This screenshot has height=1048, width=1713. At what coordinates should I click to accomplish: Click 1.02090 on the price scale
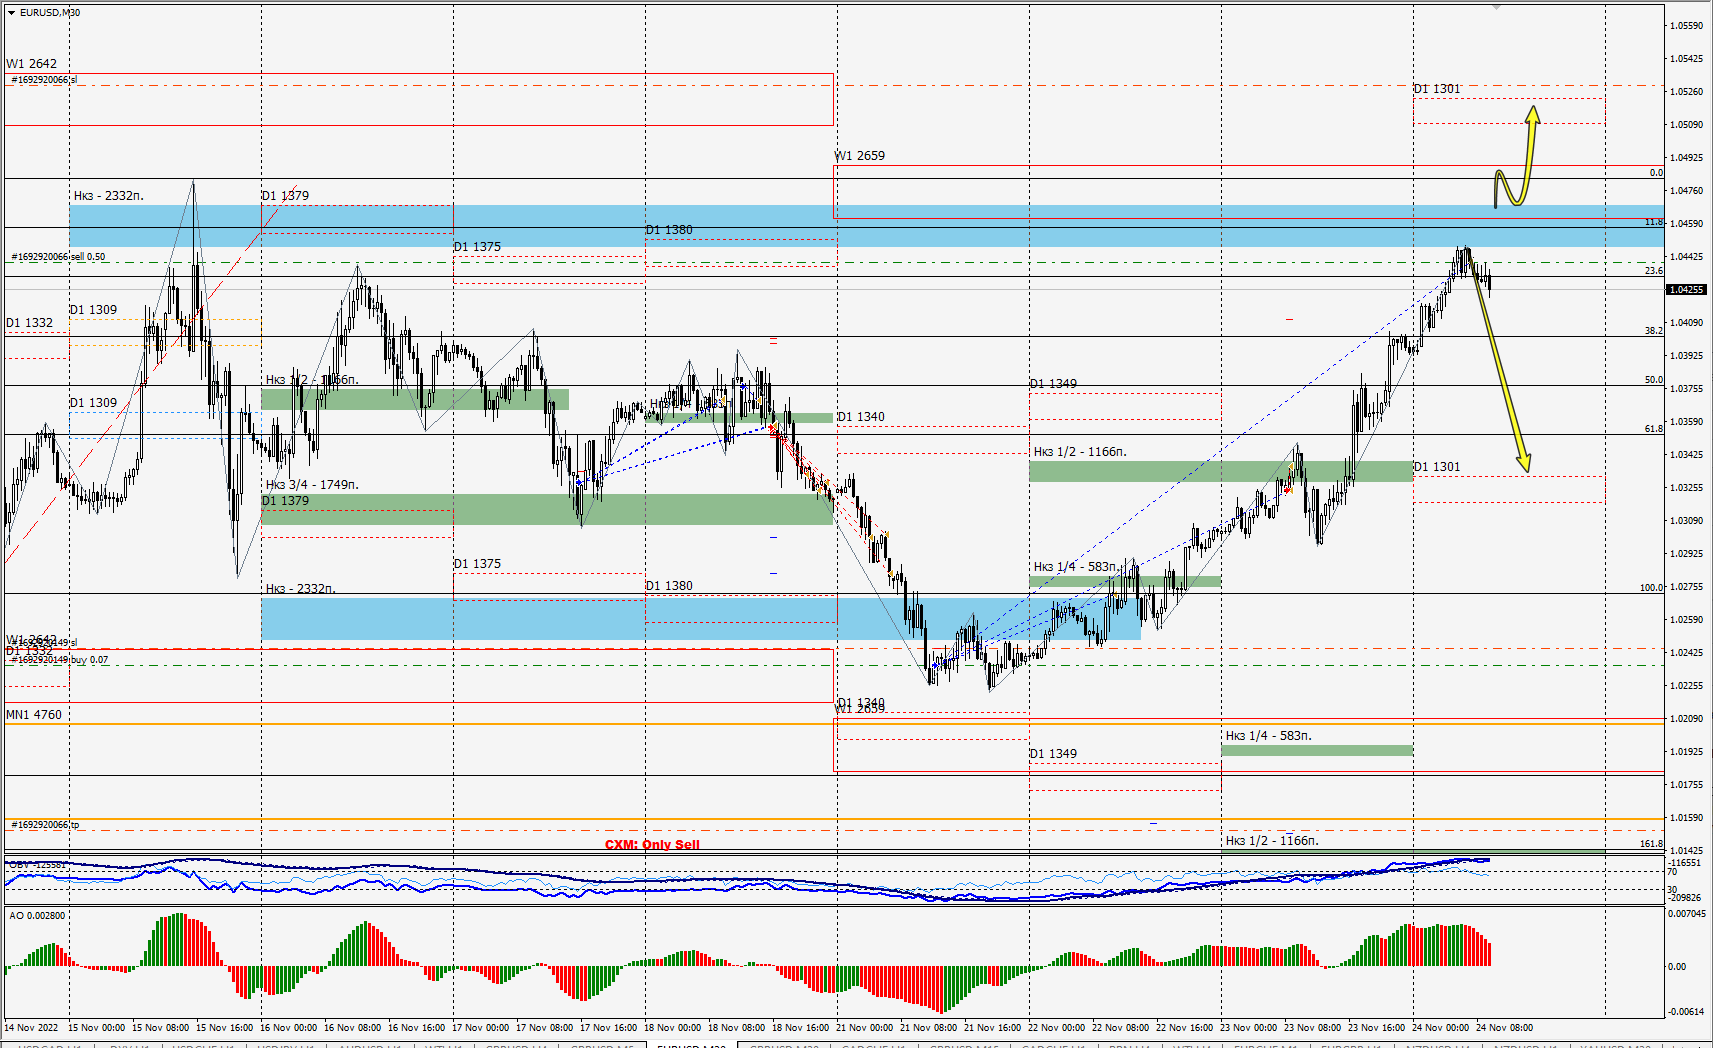(x=1687, y=719)
